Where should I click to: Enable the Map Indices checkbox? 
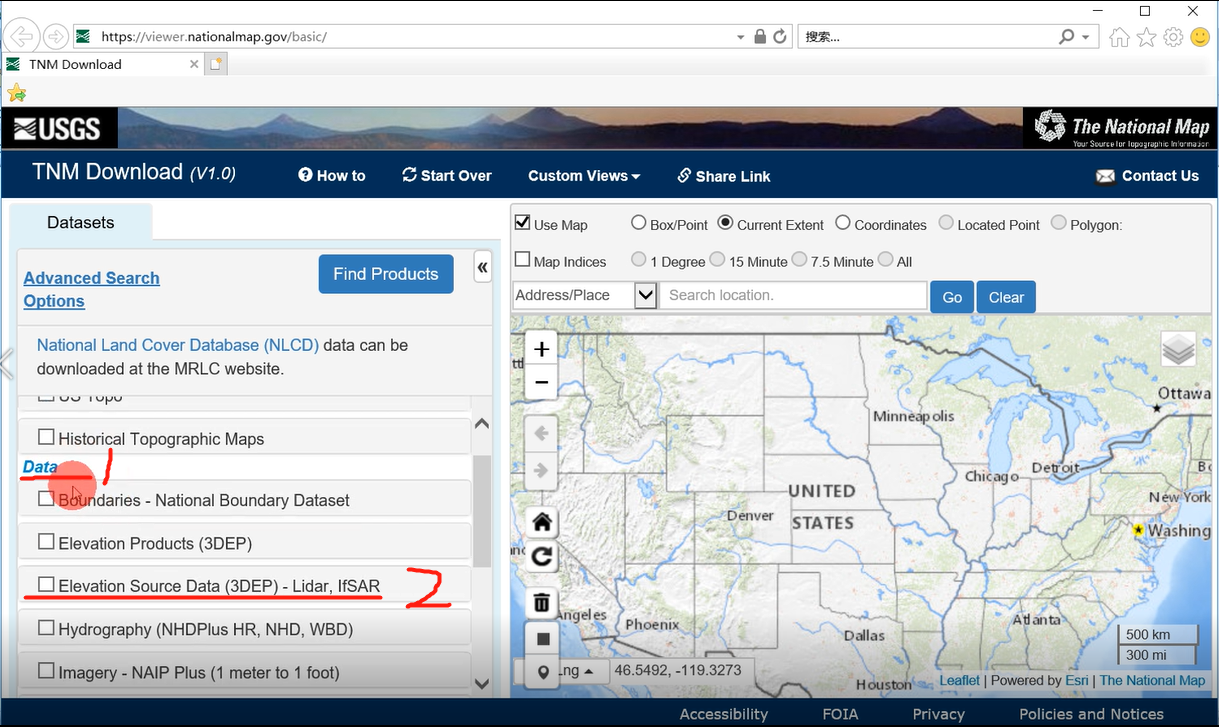point(522,260)
